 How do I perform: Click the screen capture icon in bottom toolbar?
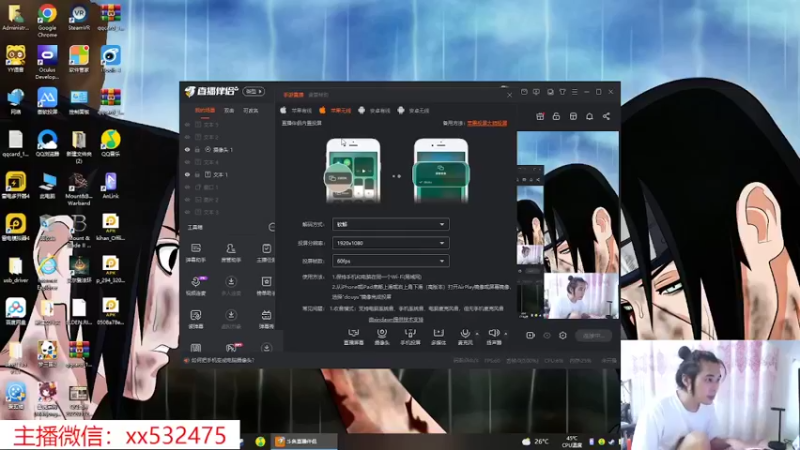point(354,337)
